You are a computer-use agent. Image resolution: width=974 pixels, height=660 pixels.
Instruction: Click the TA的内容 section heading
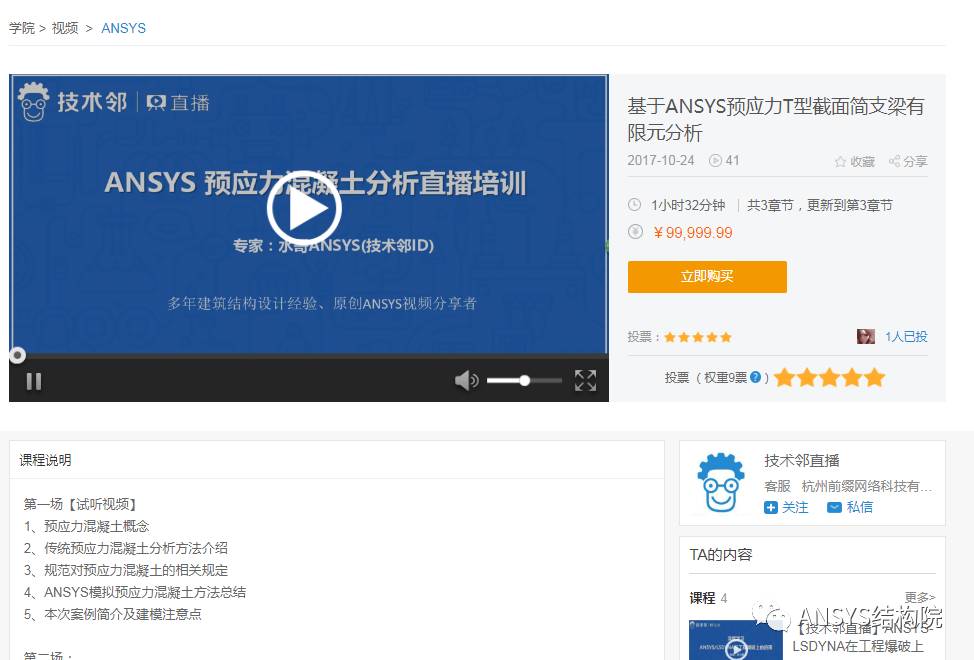pos(721,554)
